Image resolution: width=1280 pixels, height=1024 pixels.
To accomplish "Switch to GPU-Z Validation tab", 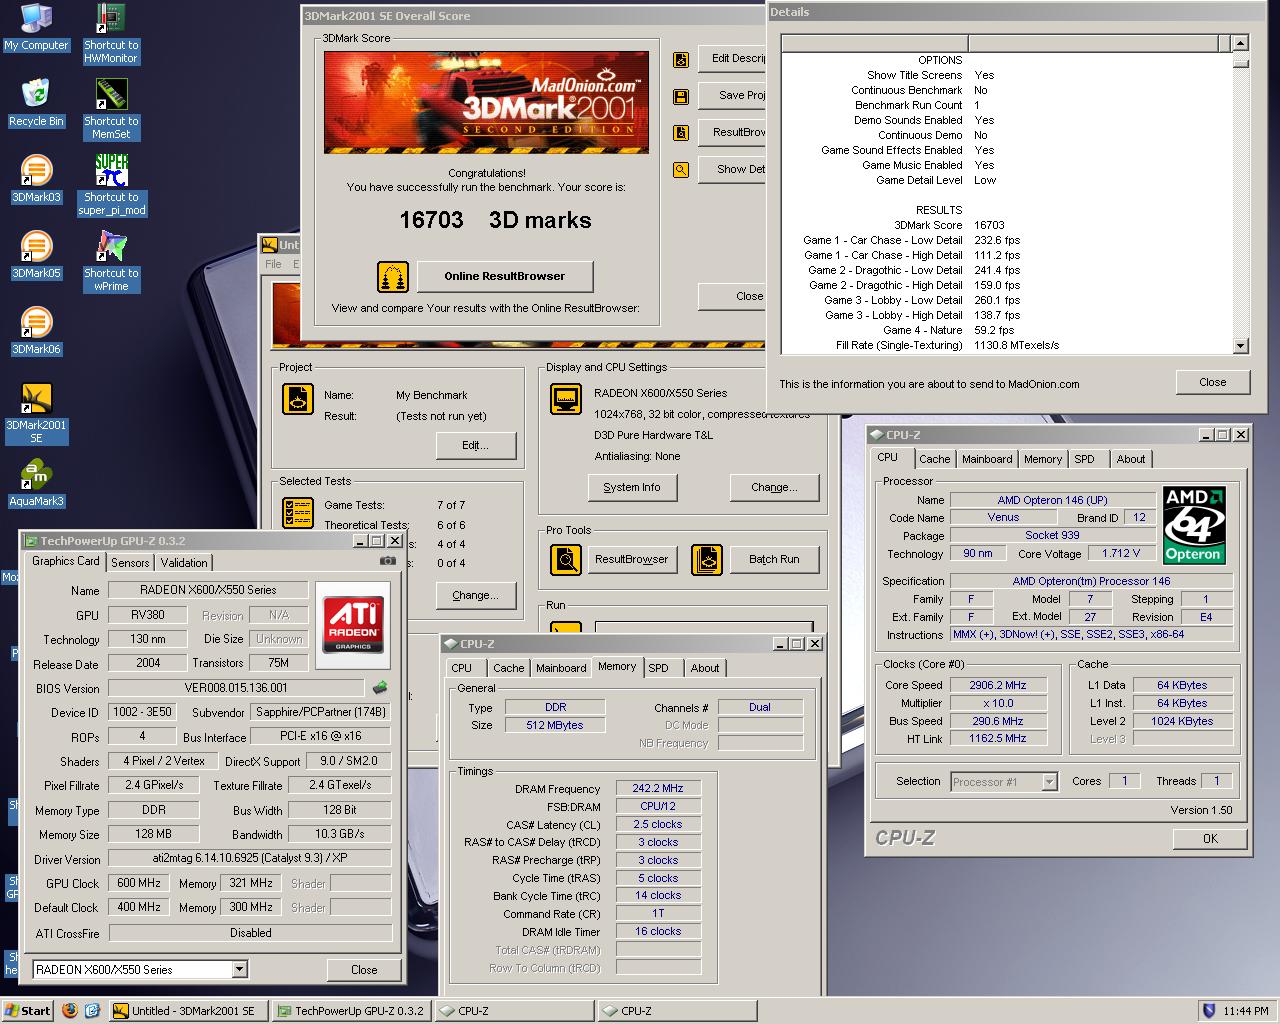I will point(184,563).
